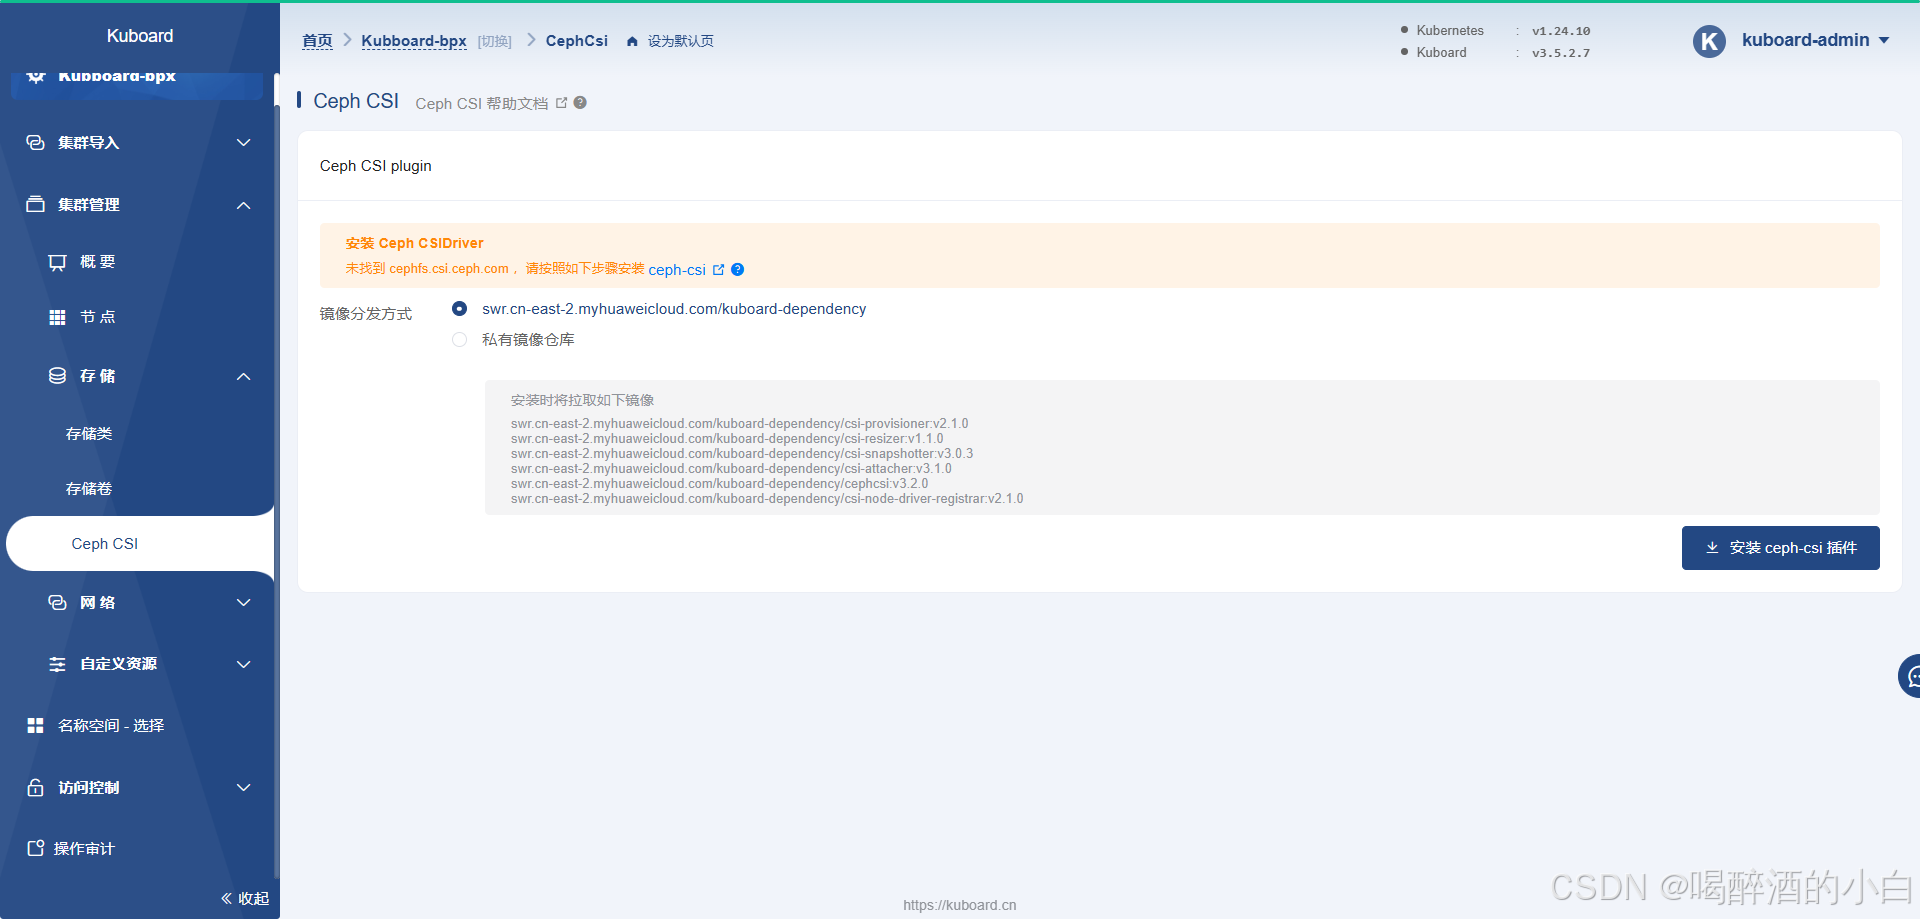This screenshot has height=919, width=1920.
Task: Open the kuboard-admin user dropdown arrow
Action: pos(1884,41)
